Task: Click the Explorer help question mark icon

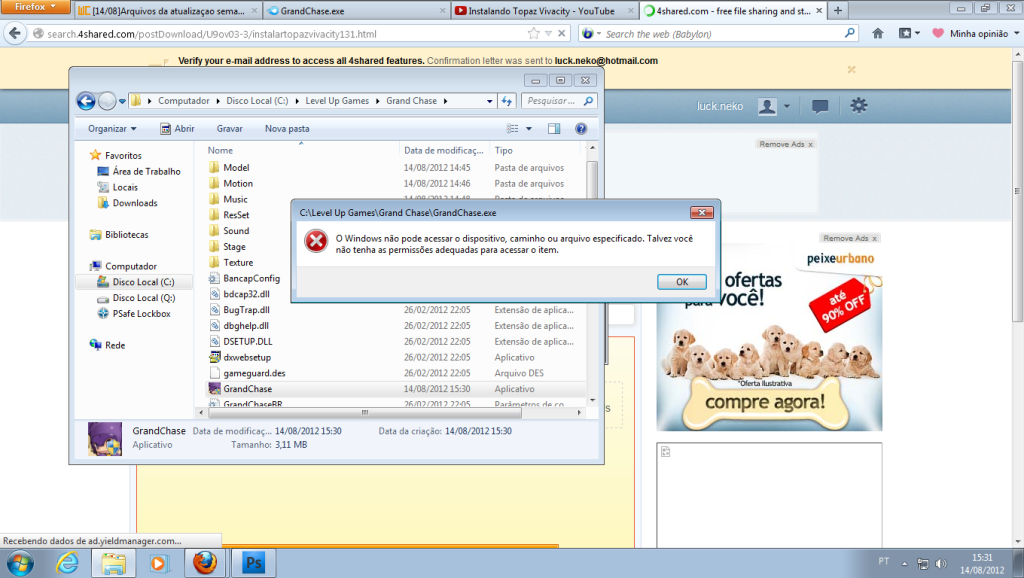Action: (580, 129)
